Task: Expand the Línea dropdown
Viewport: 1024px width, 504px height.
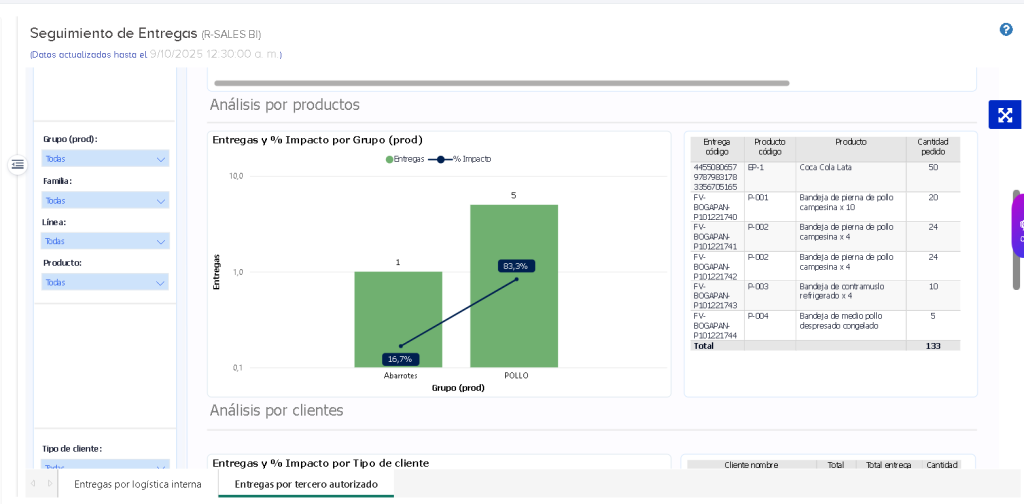Action: point(105,242)
